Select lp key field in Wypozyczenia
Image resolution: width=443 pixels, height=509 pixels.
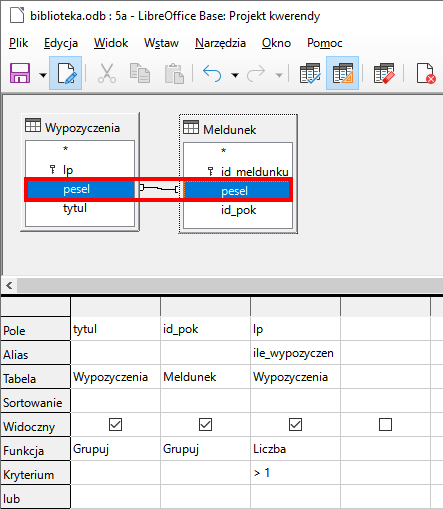(x=80, y=170)
